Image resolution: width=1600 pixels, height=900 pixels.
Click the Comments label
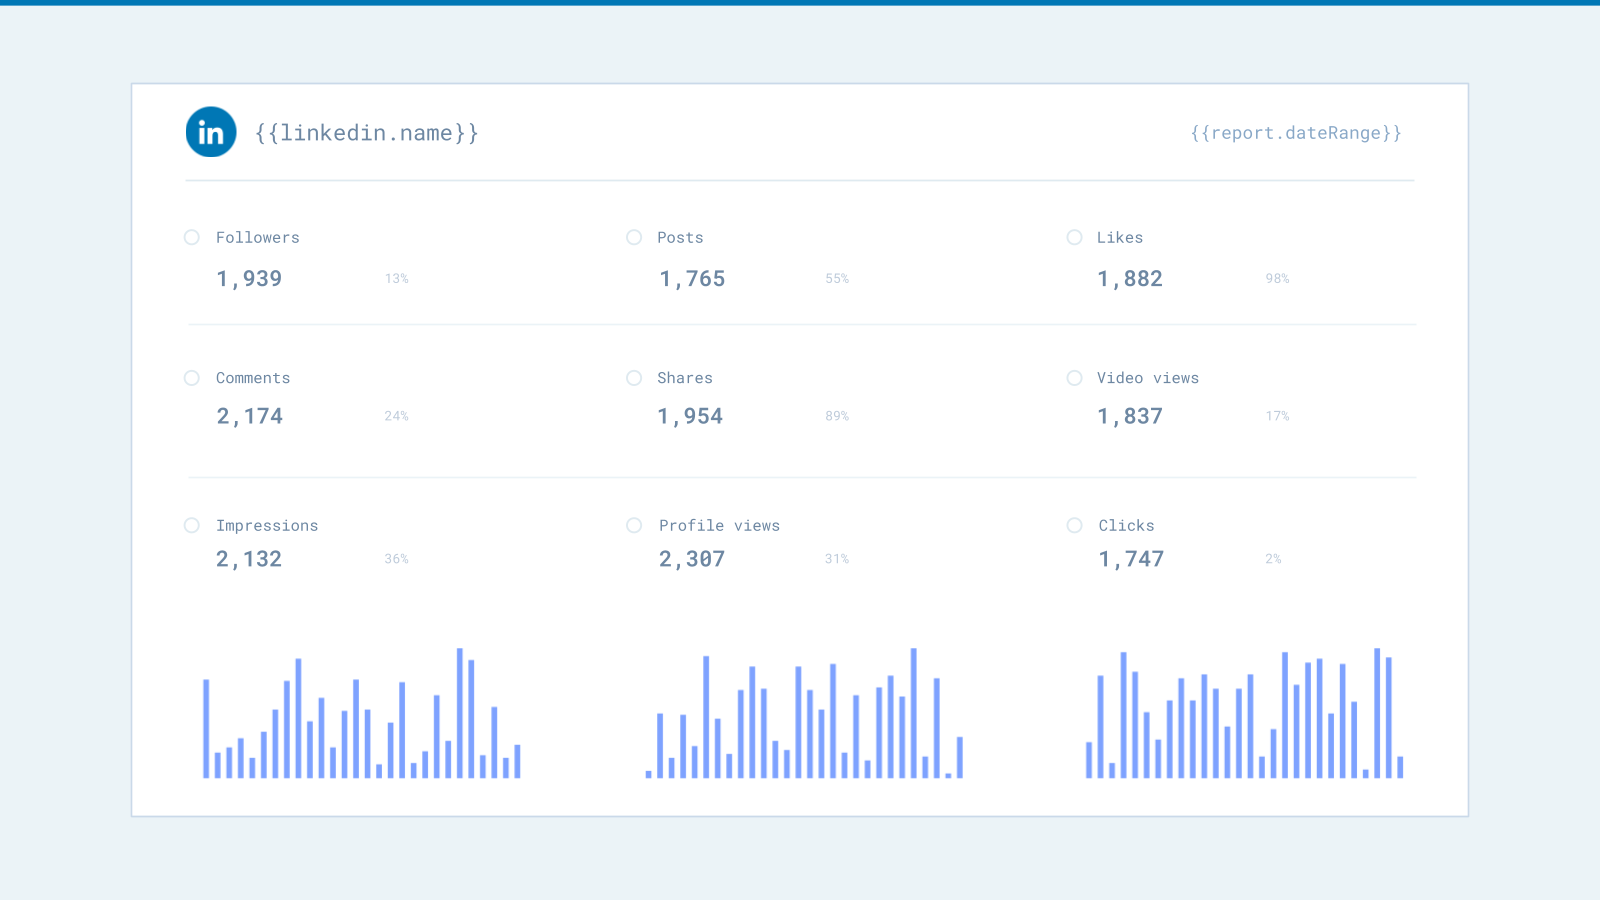coord(253,378)
